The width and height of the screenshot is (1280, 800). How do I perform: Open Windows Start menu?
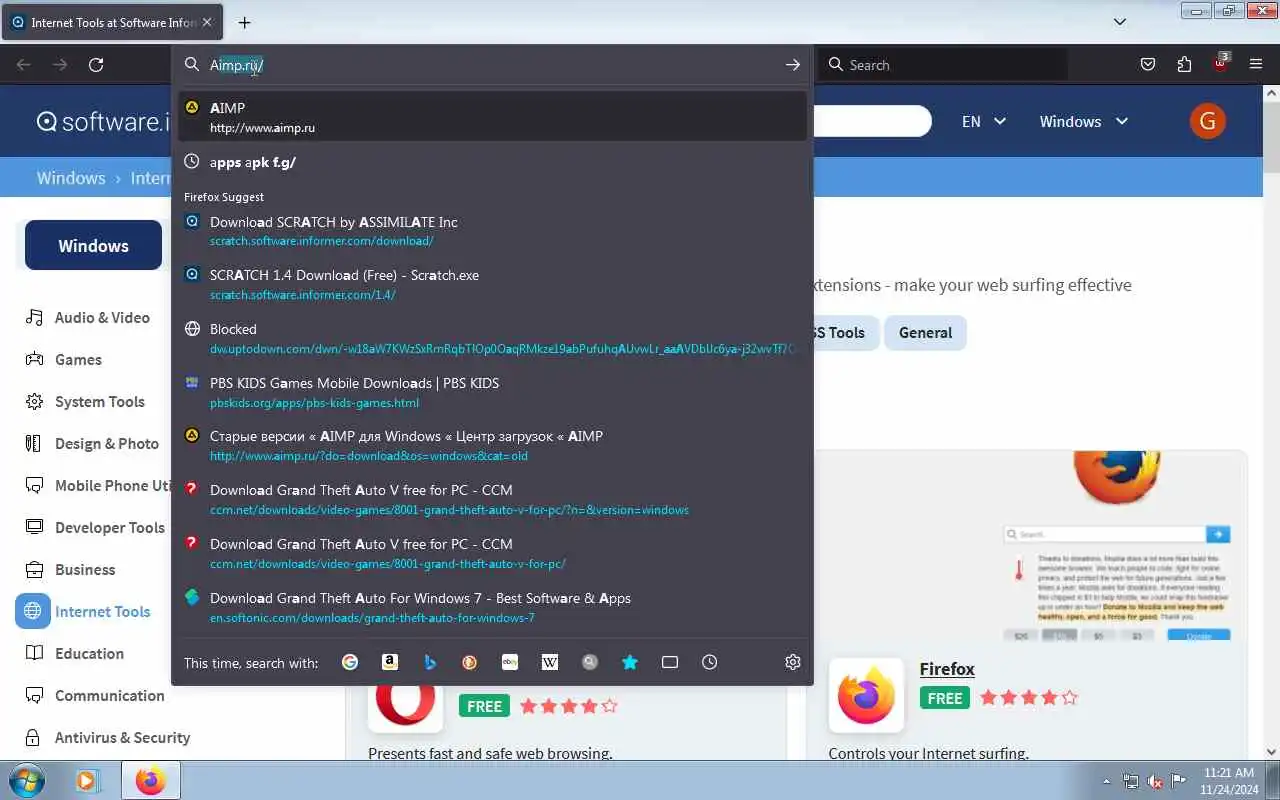(26, 780)
